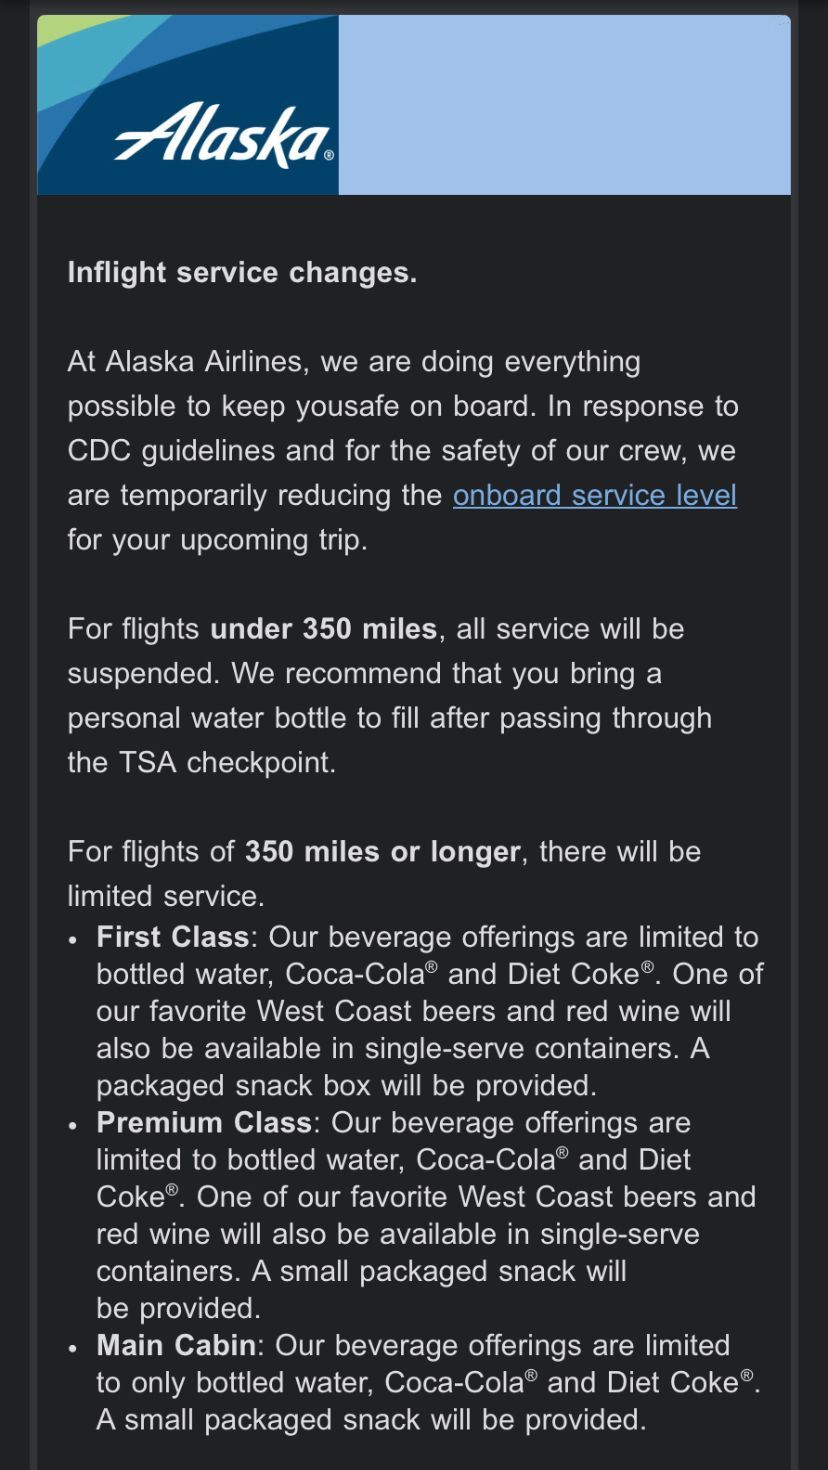The width and height of the screenshot is (828, 1470).
Task: Click the bullet dot before Main Cabin
Action: click(73, 1350)
